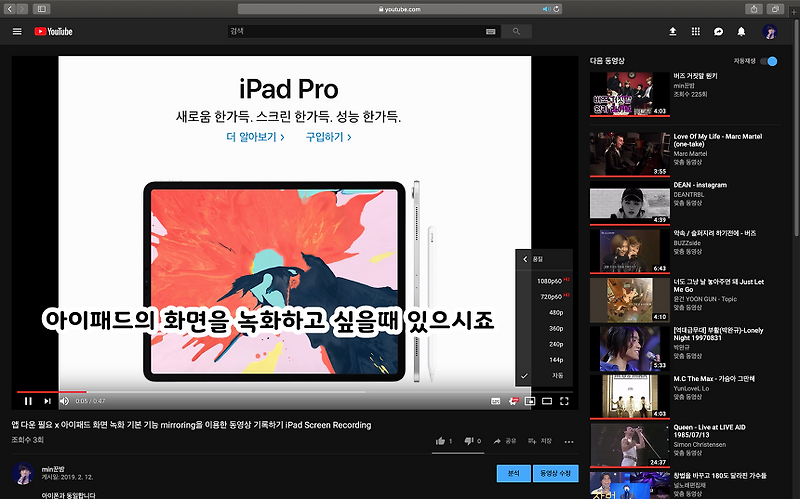Show all Safari tabs overview
The height and width of the screenshot is (499, 800).
pyautogui.click(x=775, y=9)
